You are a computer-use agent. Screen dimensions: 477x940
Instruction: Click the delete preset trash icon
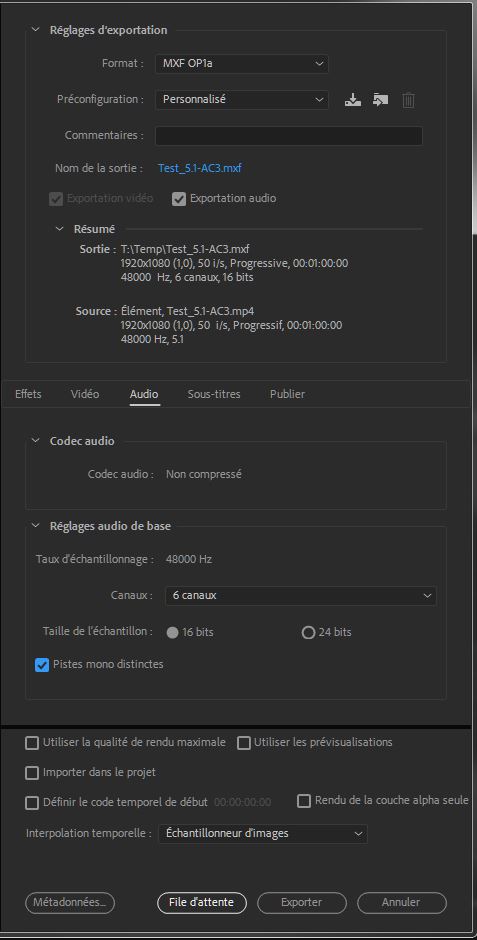click(x=408, y=100)
